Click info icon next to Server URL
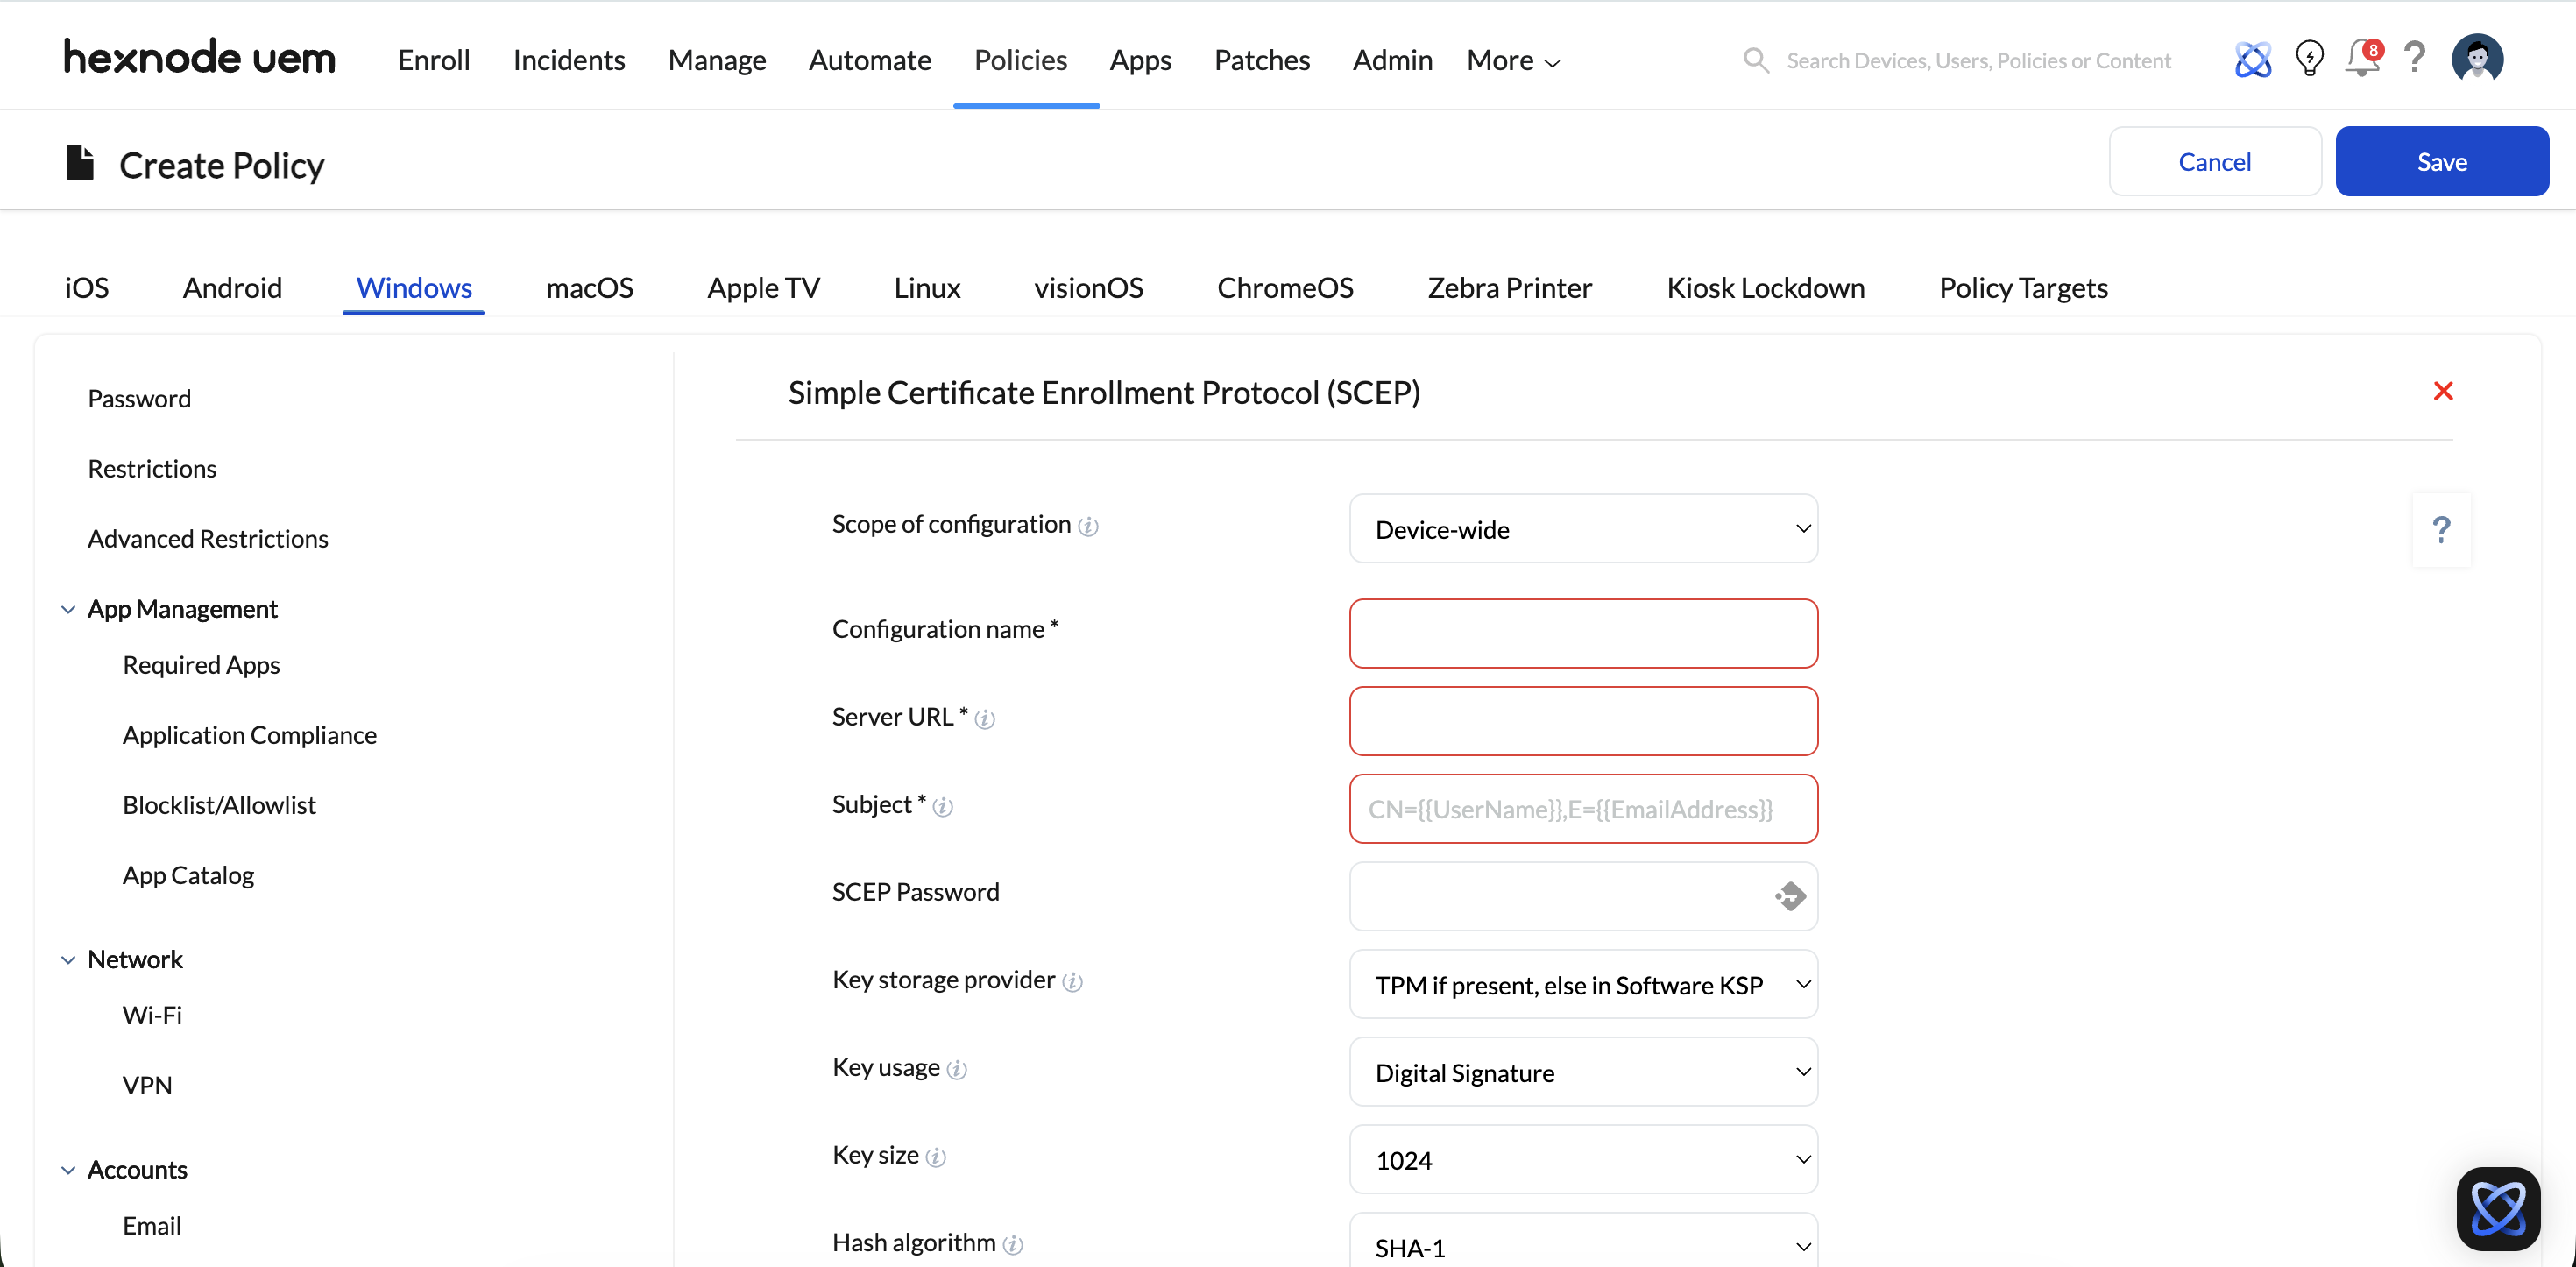The width and height of the screenshot is (2576, 1267). (985, 719)
